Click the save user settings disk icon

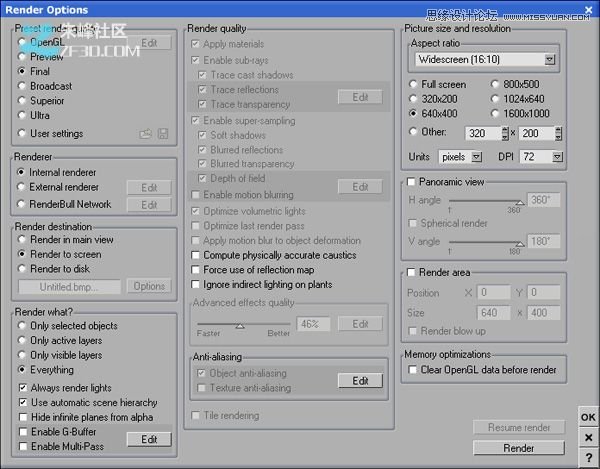point(163,134)
